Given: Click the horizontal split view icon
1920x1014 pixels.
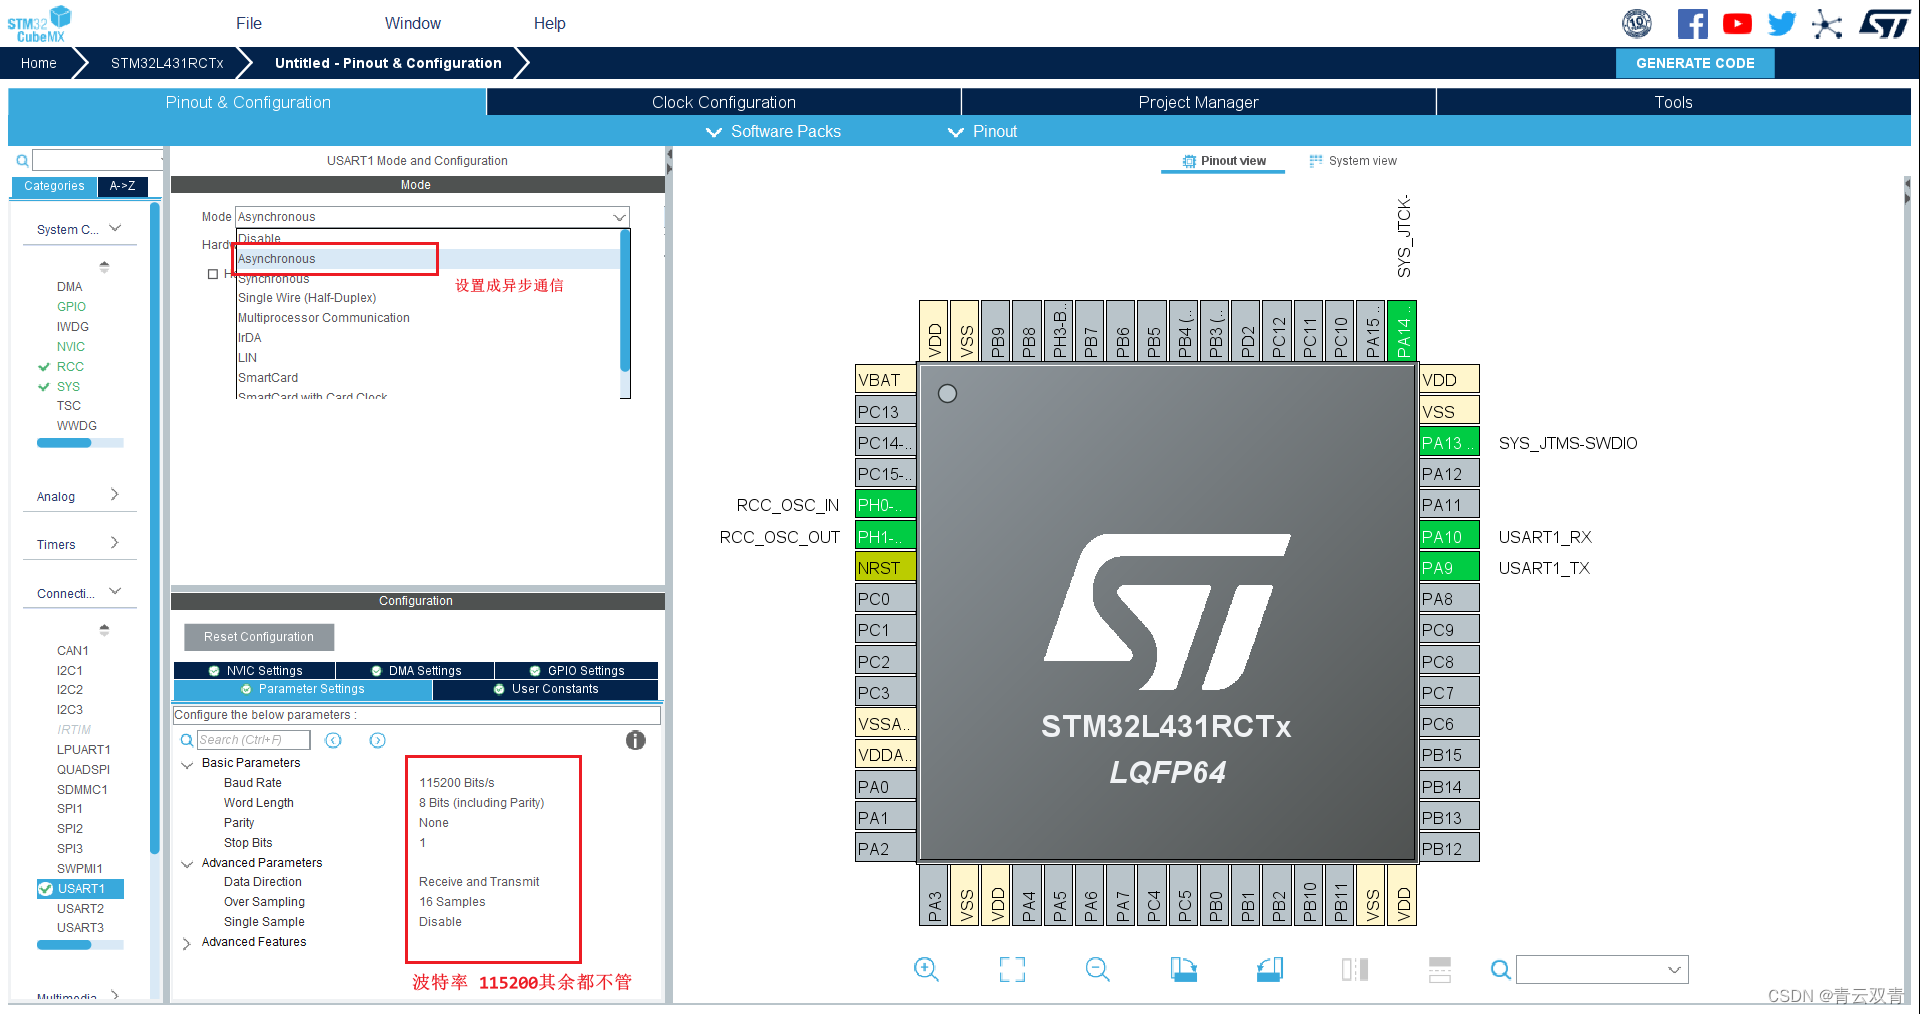Looking at the screenshot, I should click(1440, 969).
